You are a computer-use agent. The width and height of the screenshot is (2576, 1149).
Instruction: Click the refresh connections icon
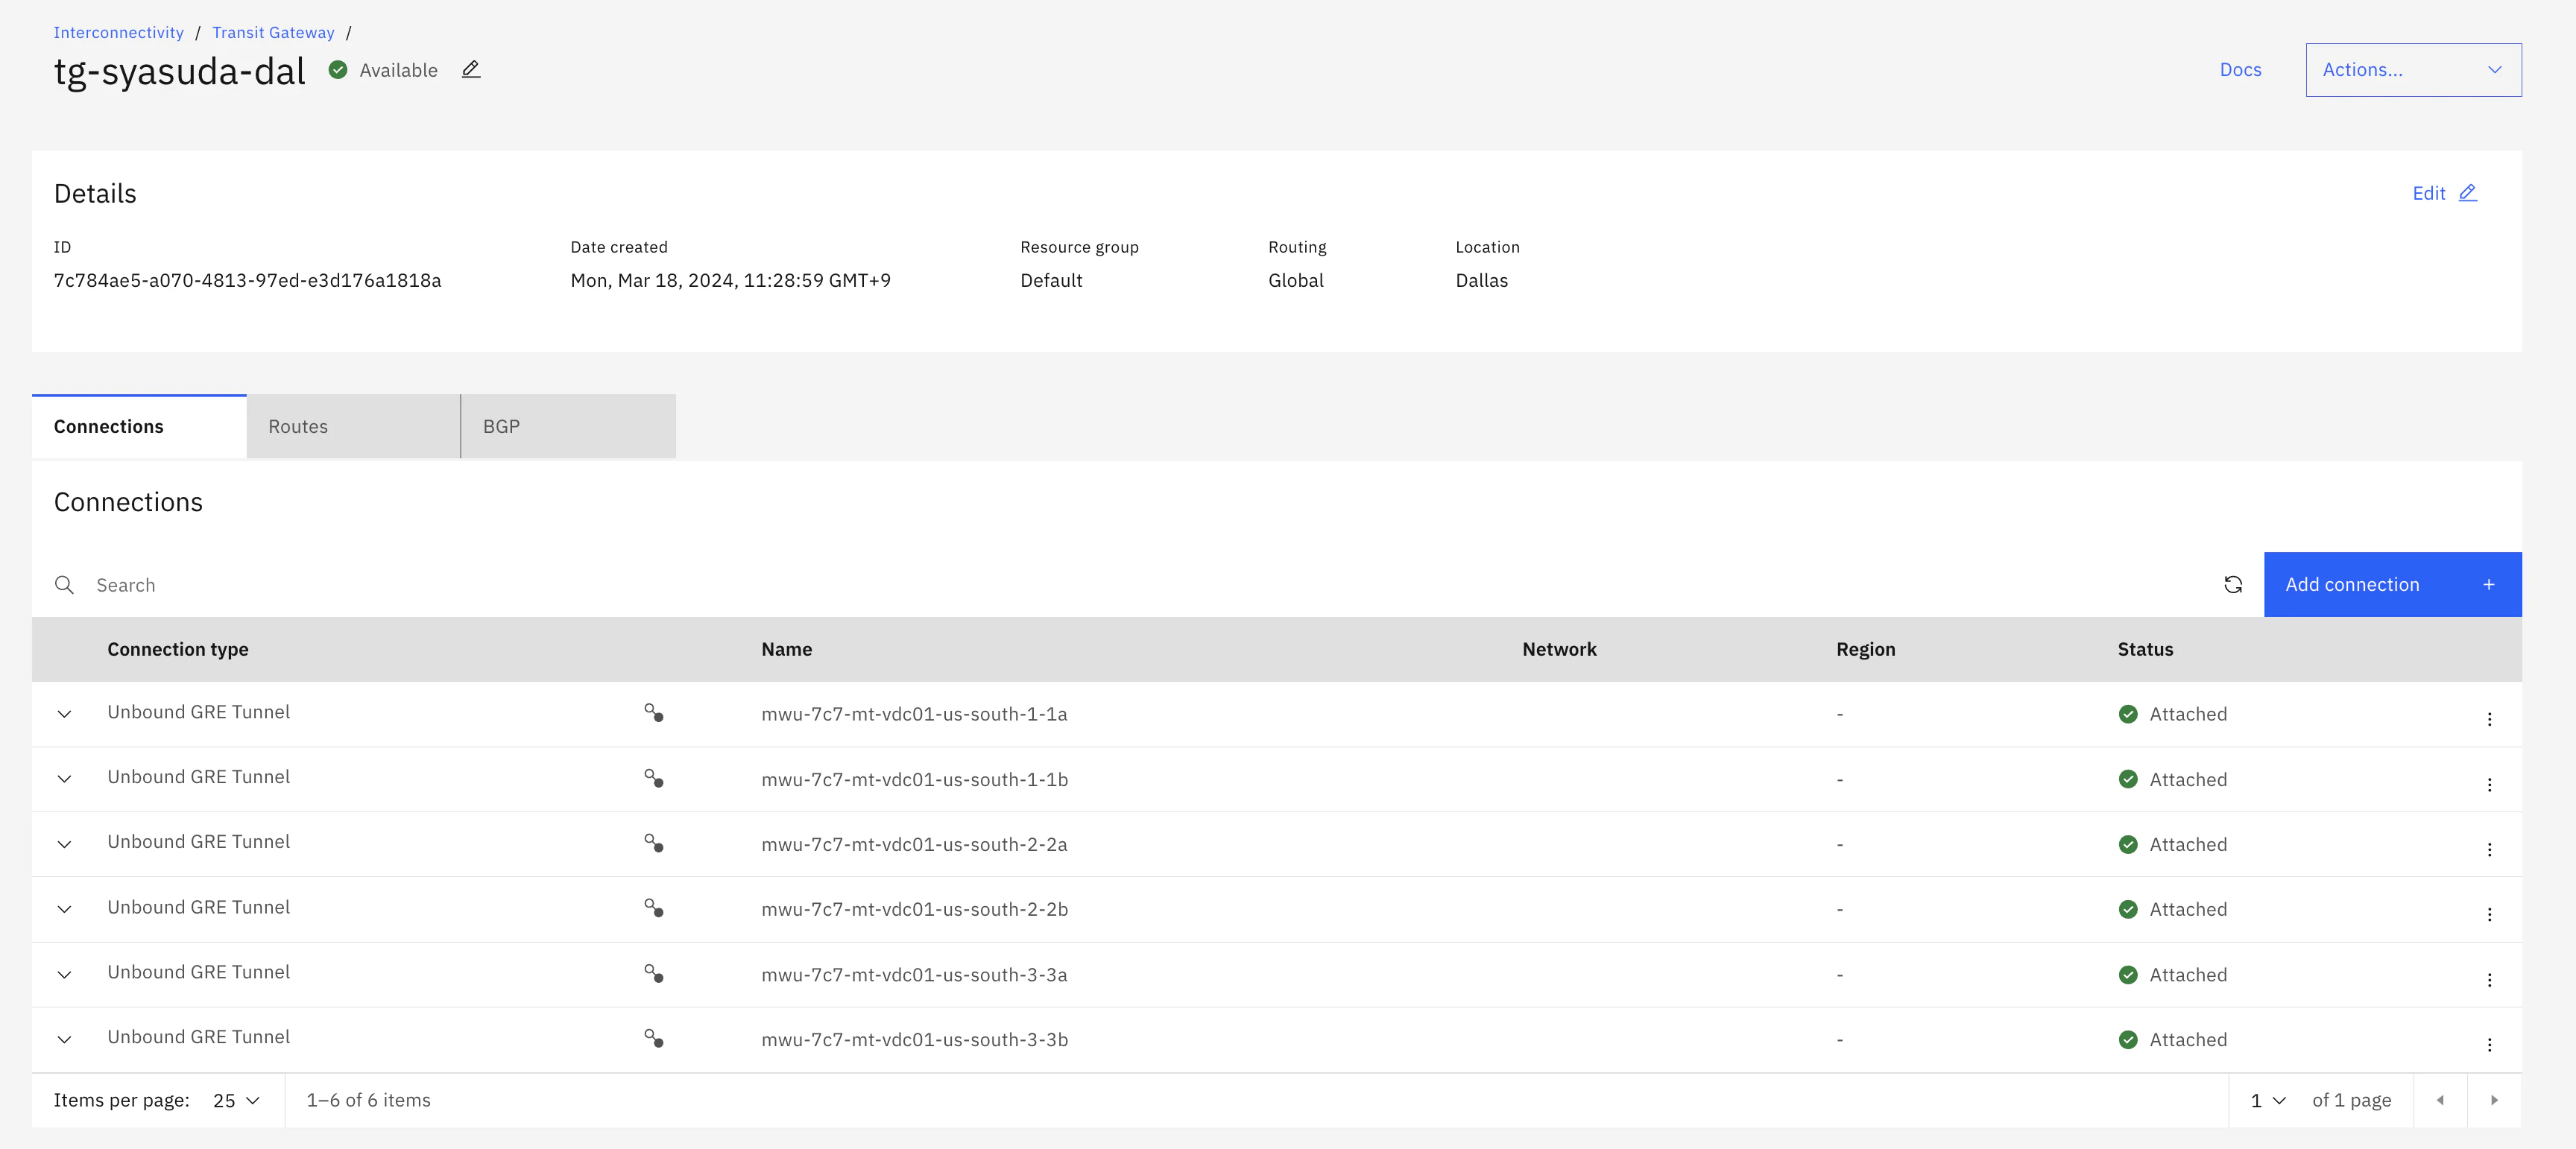coord(2232,585)
